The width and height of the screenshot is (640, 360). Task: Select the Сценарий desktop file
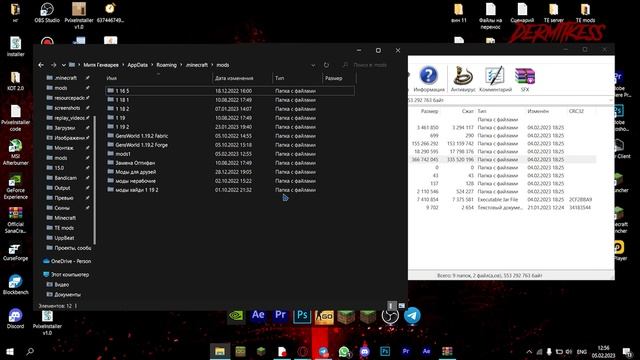point(522,13)
